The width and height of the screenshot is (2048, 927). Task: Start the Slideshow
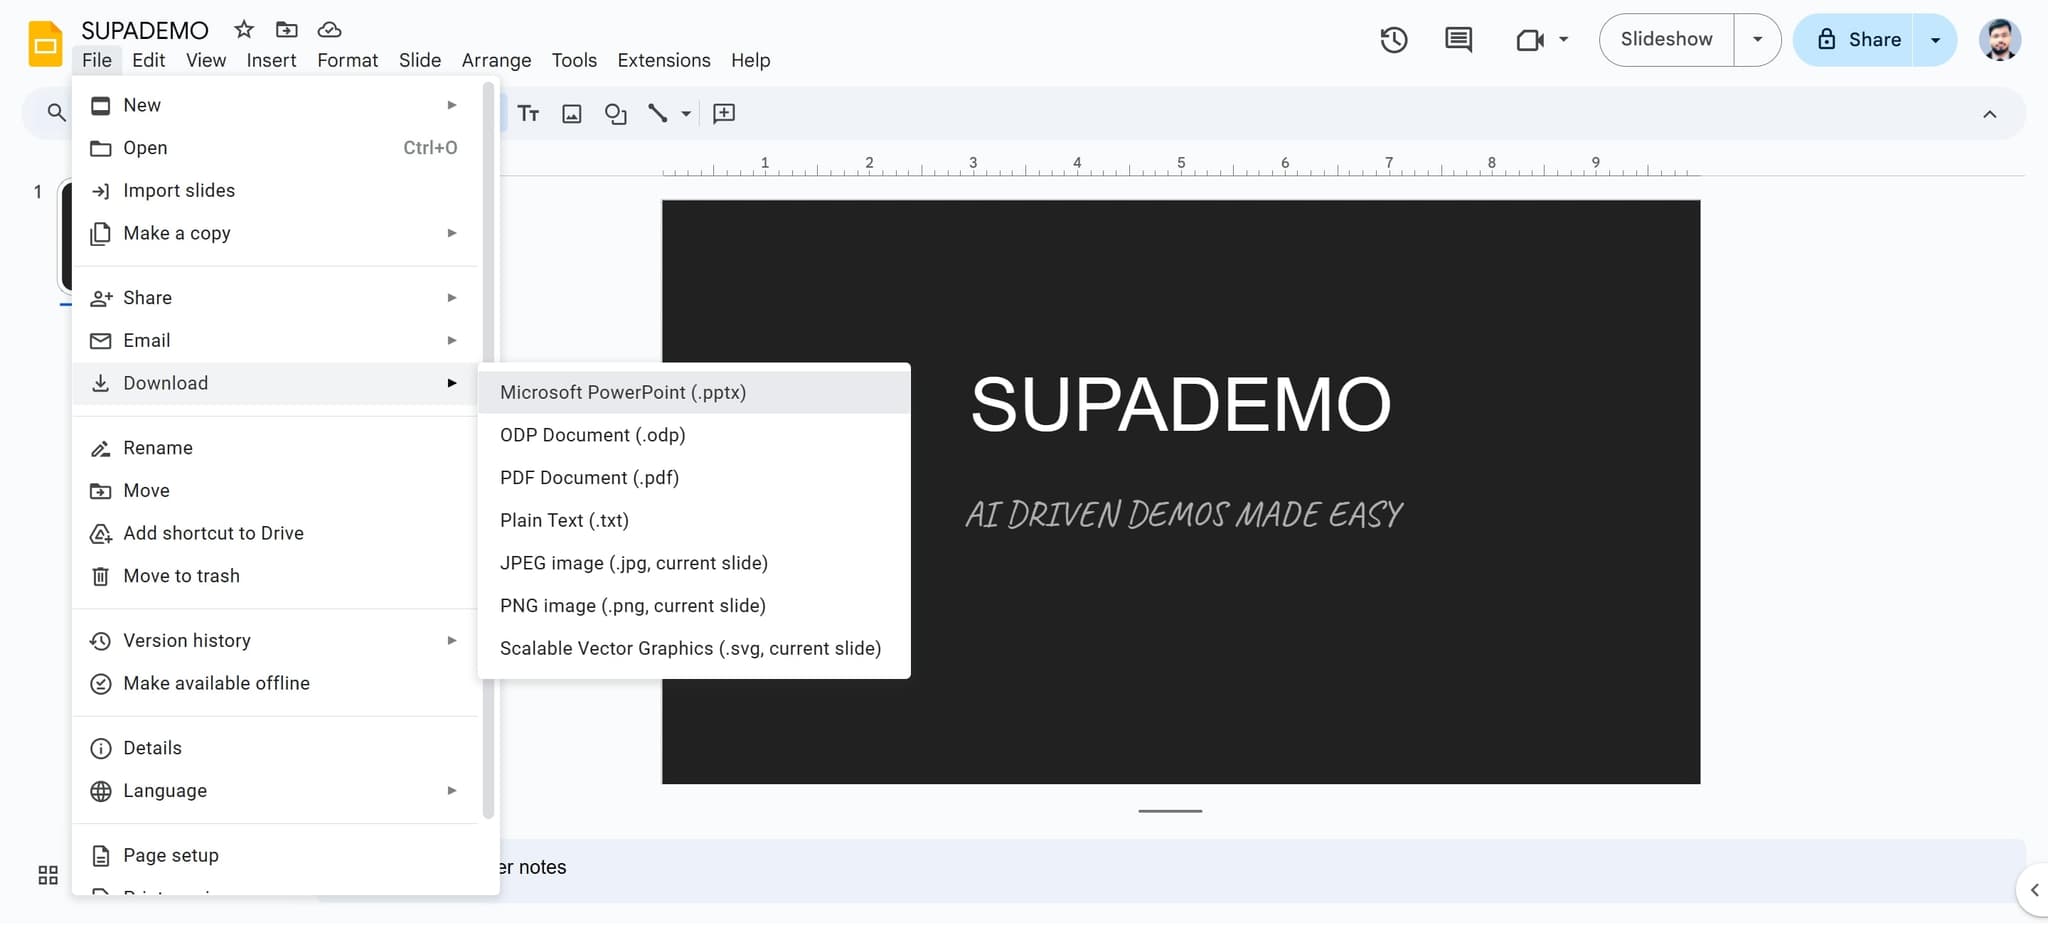click(x=1664, y=40)
